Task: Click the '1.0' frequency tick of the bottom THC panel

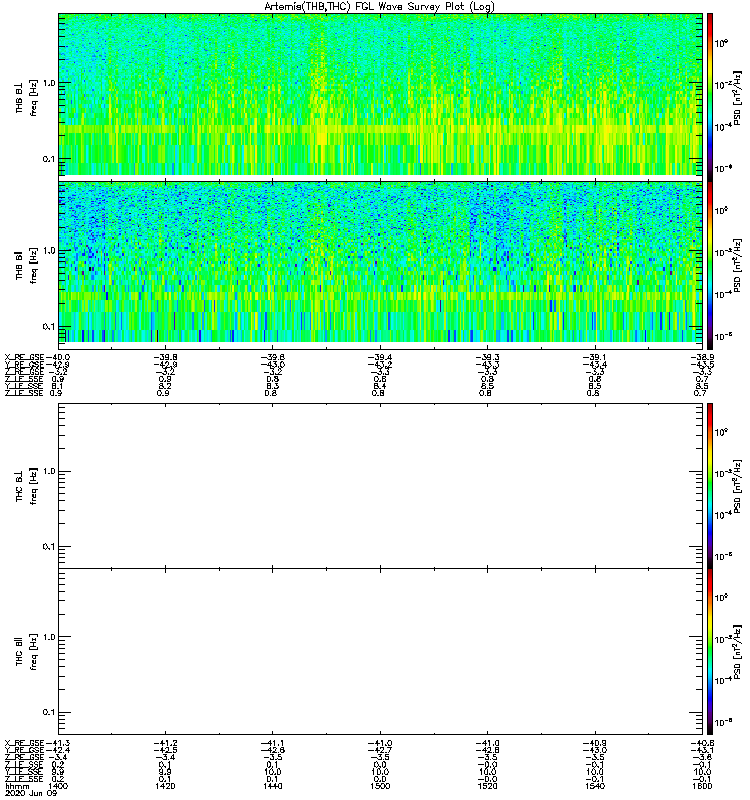Action: pos(49,637)
